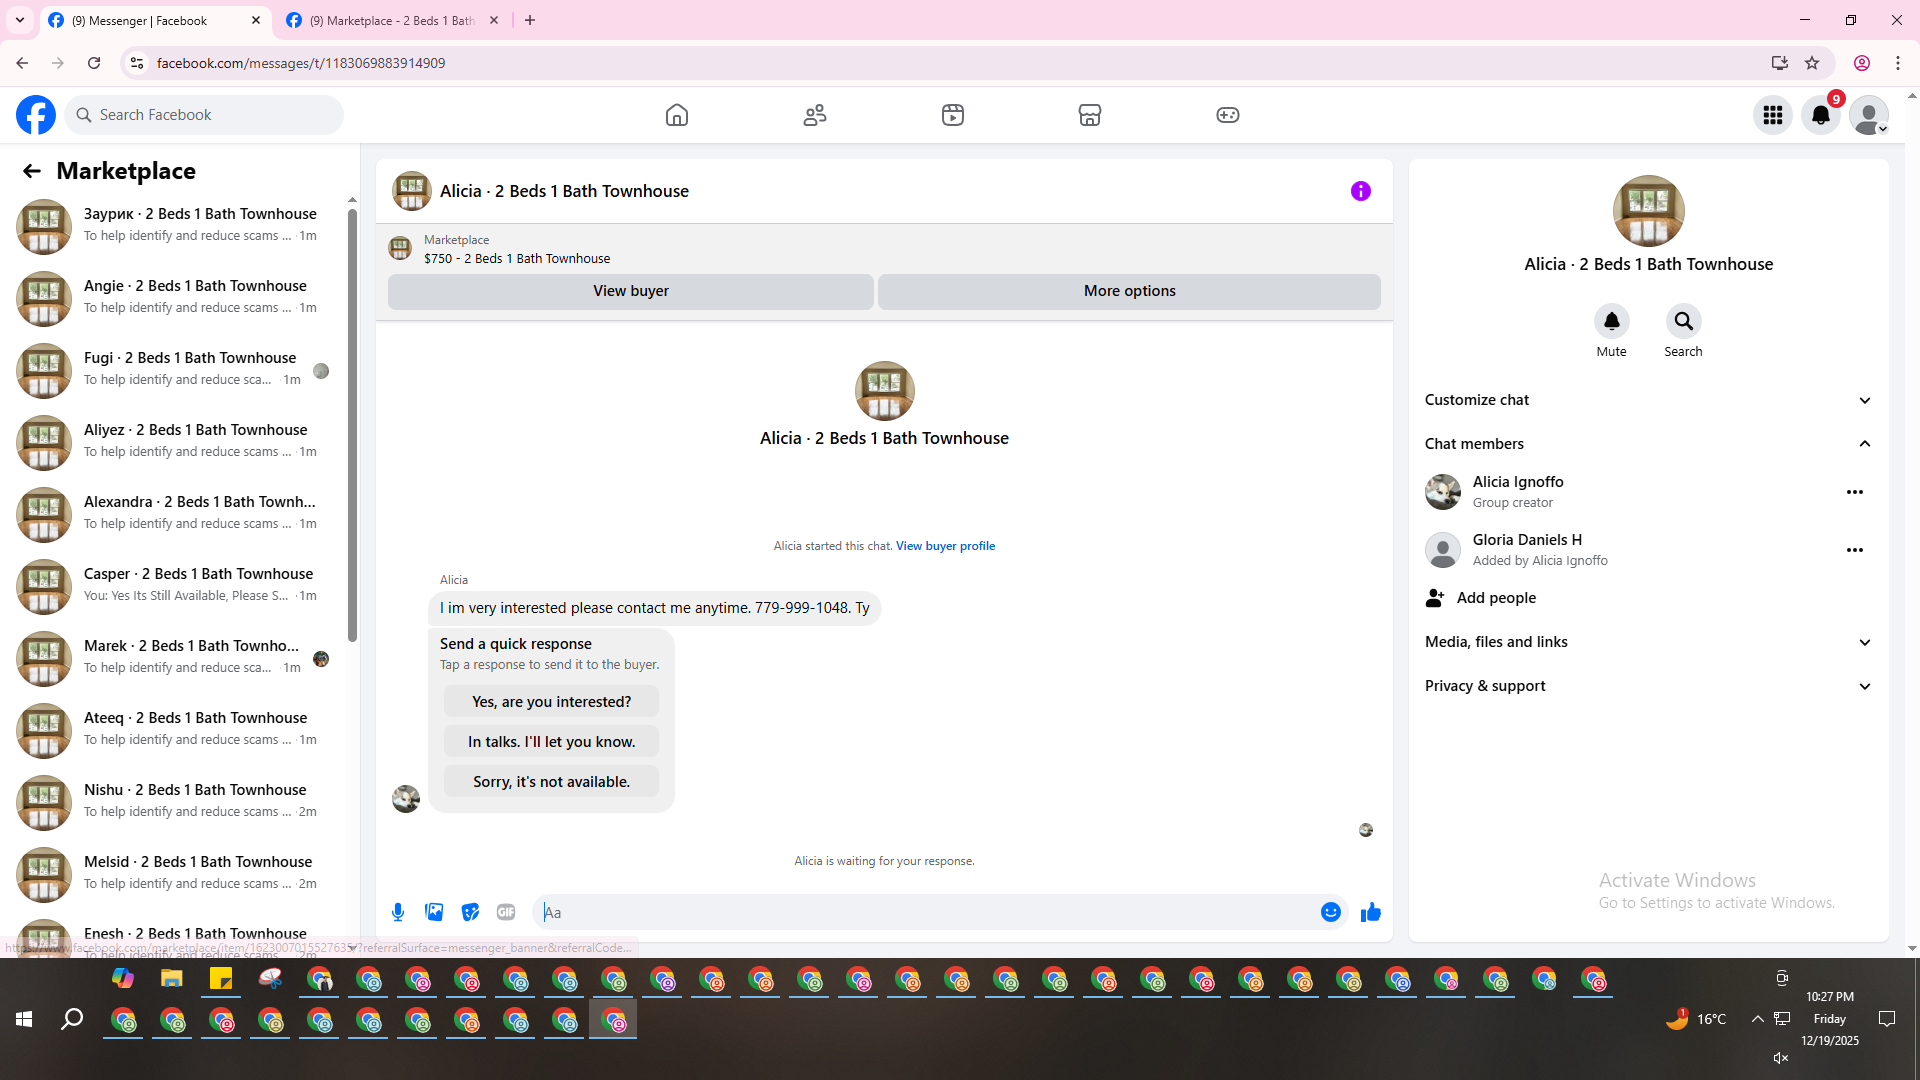Open the GIF picker icon
1920x1080 pixels.
coord(506,912)
